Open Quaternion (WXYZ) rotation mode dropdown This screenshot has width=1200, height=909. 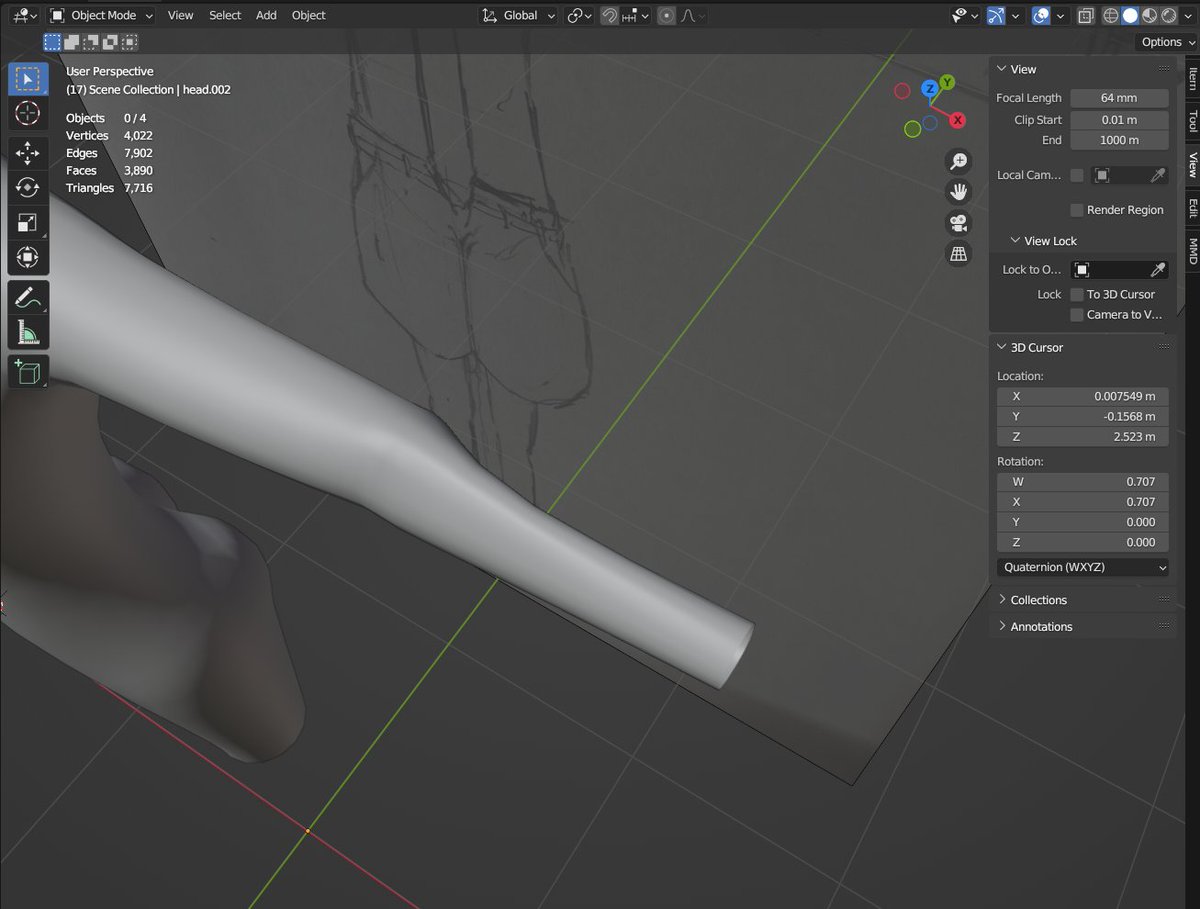click(x=1083, y=567)
